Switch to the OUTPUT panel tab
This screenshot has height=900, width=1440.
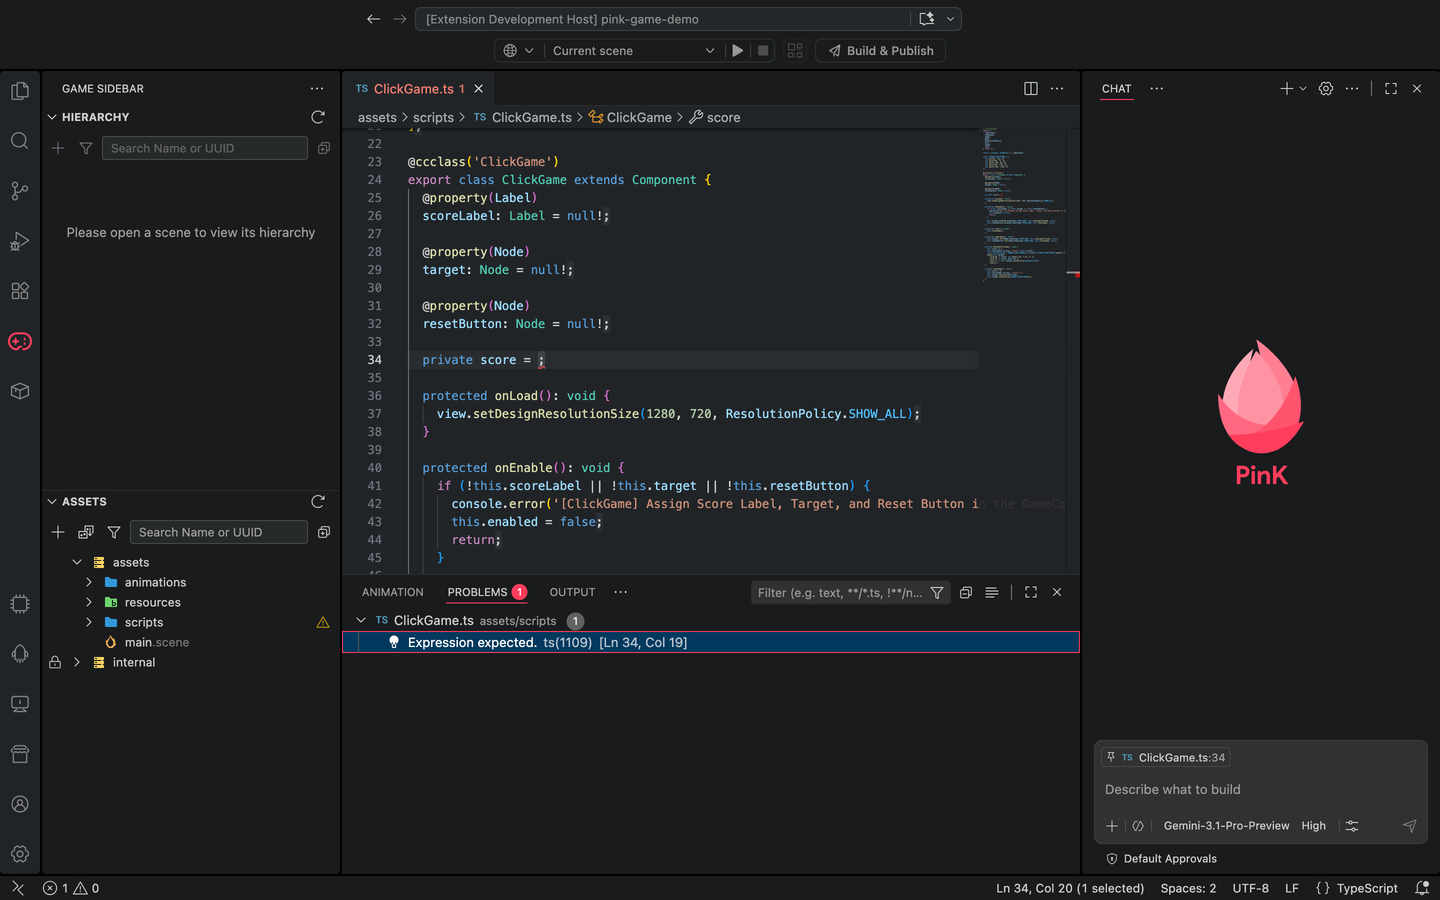pyautogui.click(x=572, y=593)
